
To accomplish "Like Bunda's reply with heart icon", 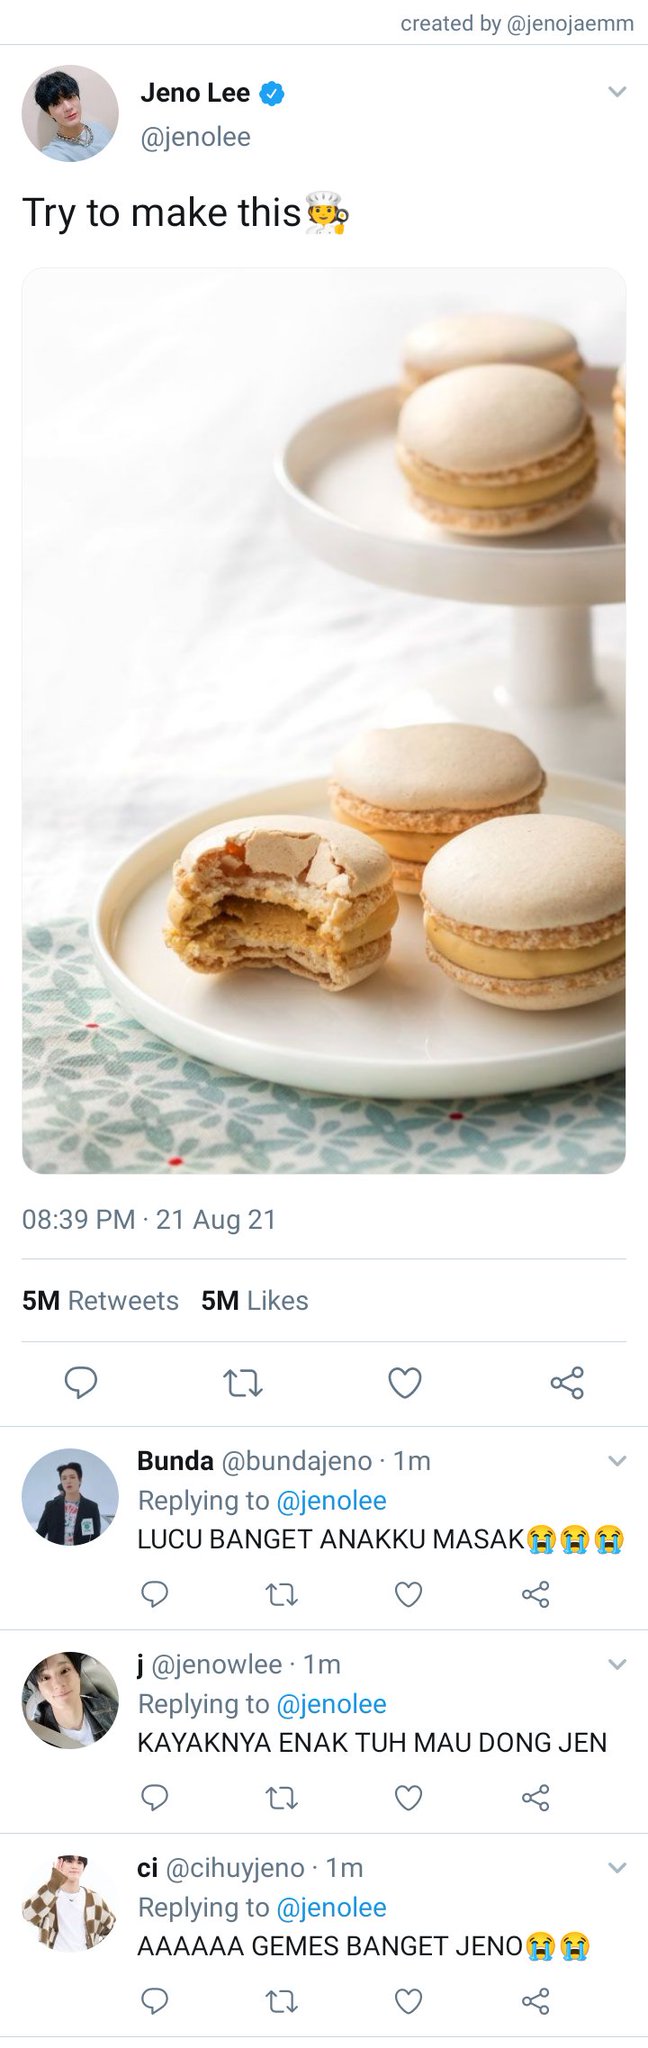I will click(x=408, y=1594).
